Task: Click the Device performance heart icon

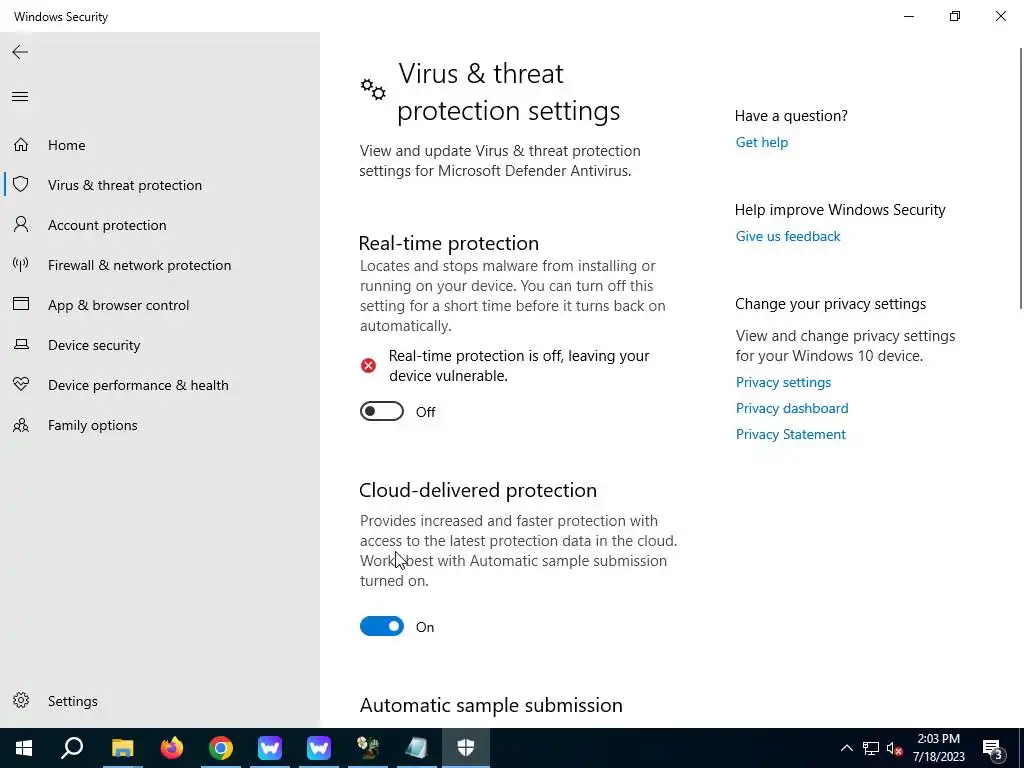Action: click(x=21, y=385)
